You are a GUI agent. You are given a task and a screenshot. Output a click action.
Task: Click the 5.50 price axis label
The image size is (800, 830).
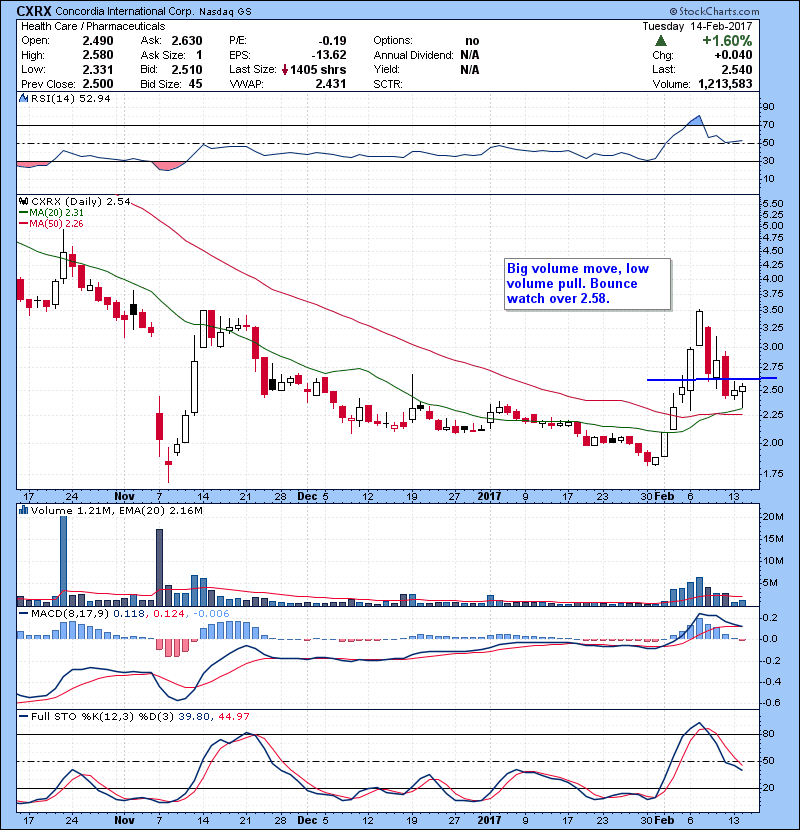tap(774, 204)
